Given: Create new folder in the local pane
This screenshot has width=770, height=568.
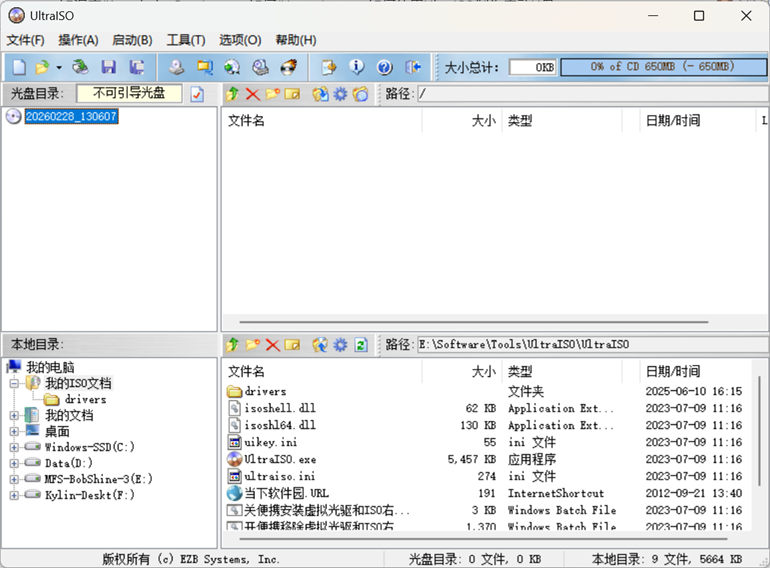Looking at the screenshot, I should coord(252,345).
